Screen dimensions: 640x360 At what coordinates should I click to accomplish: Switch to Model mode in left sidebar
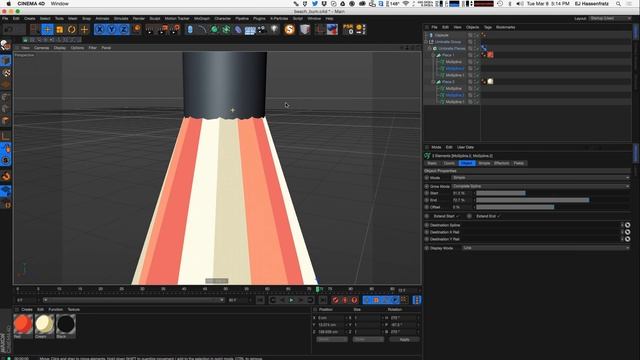[6, 61]
